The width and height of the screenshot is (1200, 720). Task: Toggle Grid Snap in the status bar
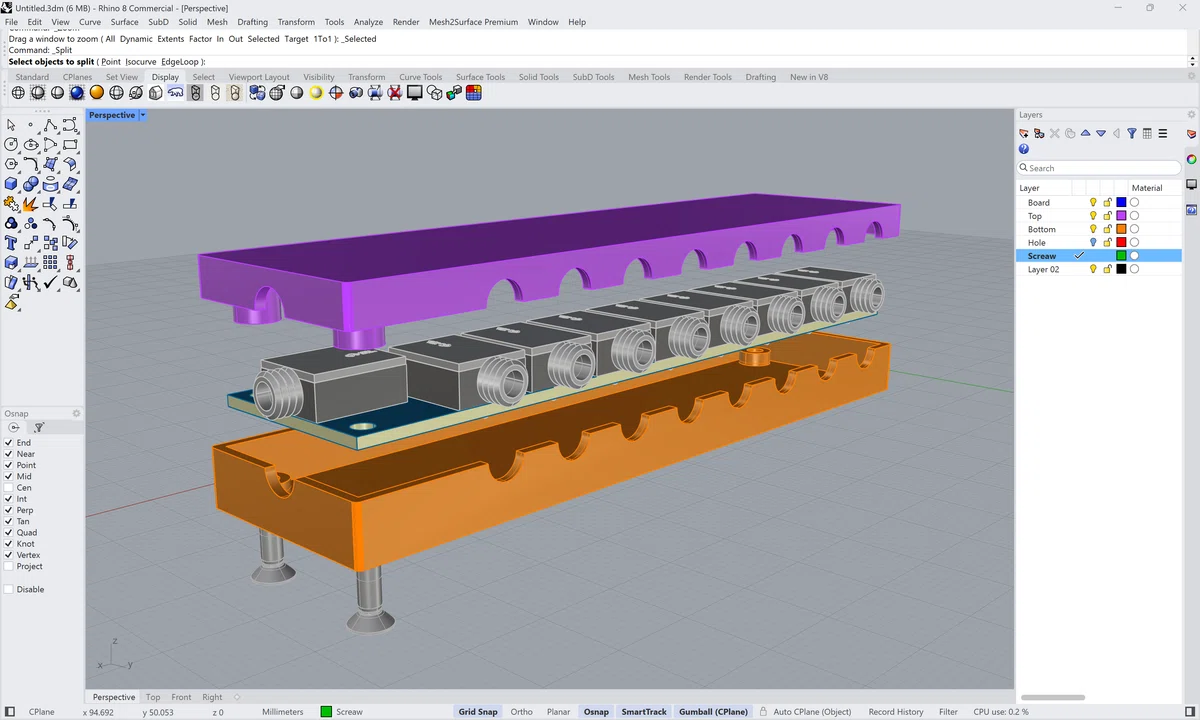point(478,712)
